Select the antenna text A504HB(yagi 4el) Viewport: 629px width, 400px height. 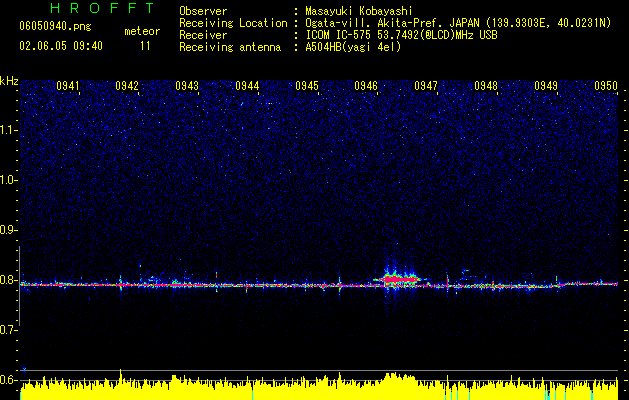pyautogui.click(x=353, y=47)
